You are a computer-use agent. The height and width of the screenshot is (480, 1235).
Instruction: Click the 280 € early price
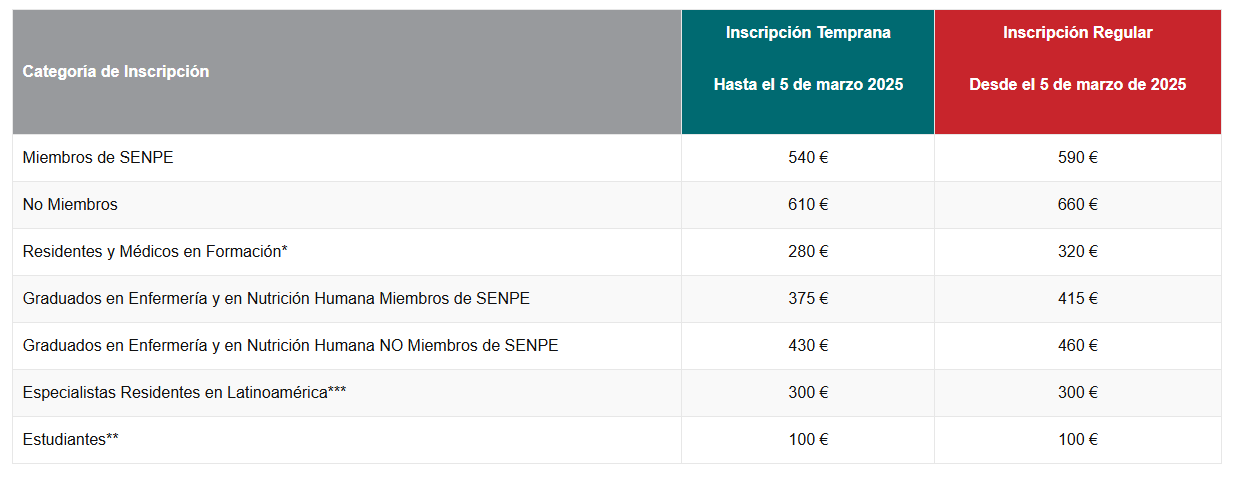tap(808, 252)
